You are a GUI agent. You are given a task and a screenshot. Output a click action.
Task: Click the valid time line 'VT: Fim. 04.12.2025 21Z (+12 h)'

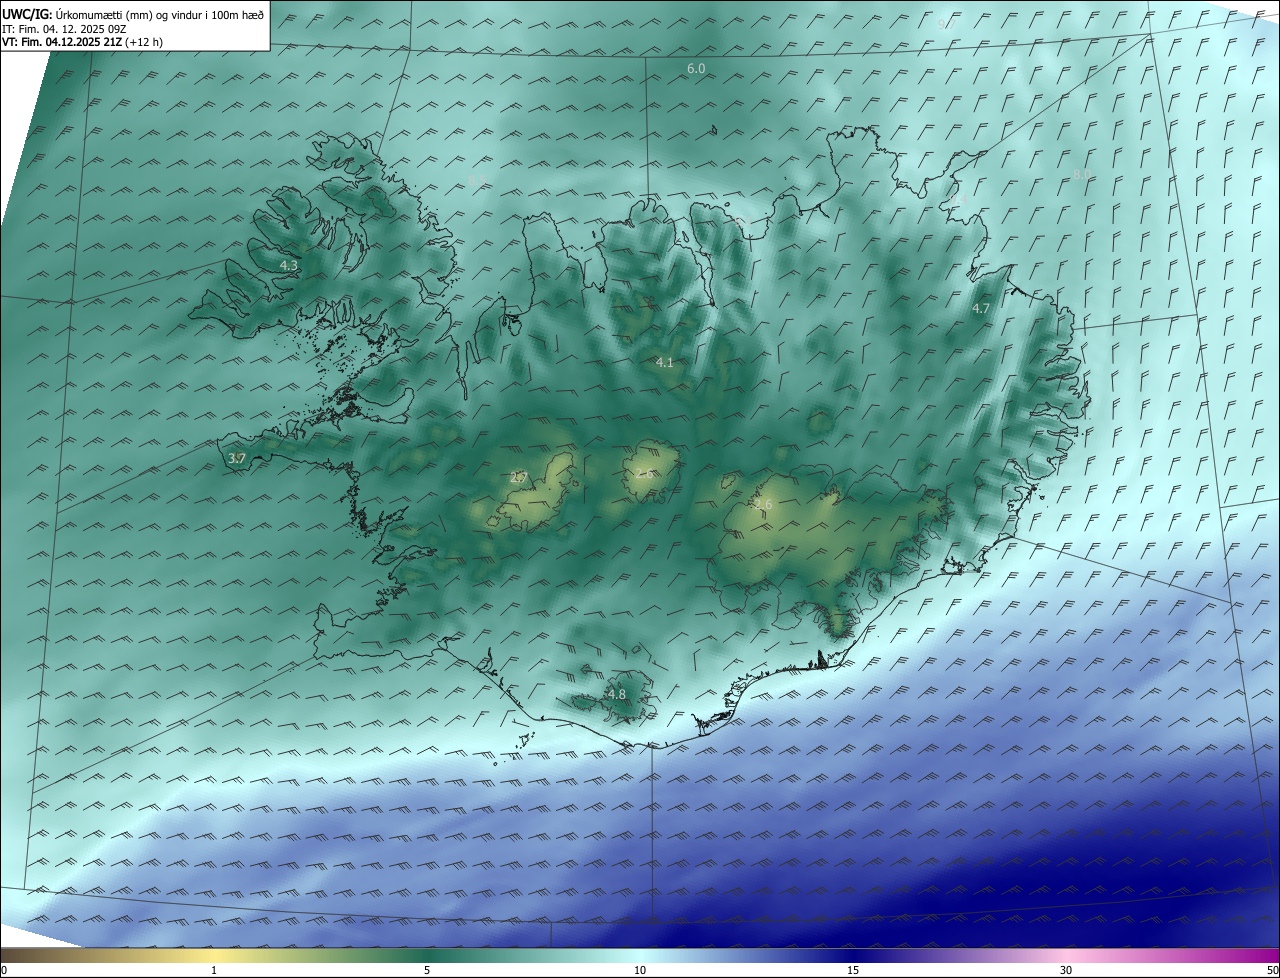point(82,42)
